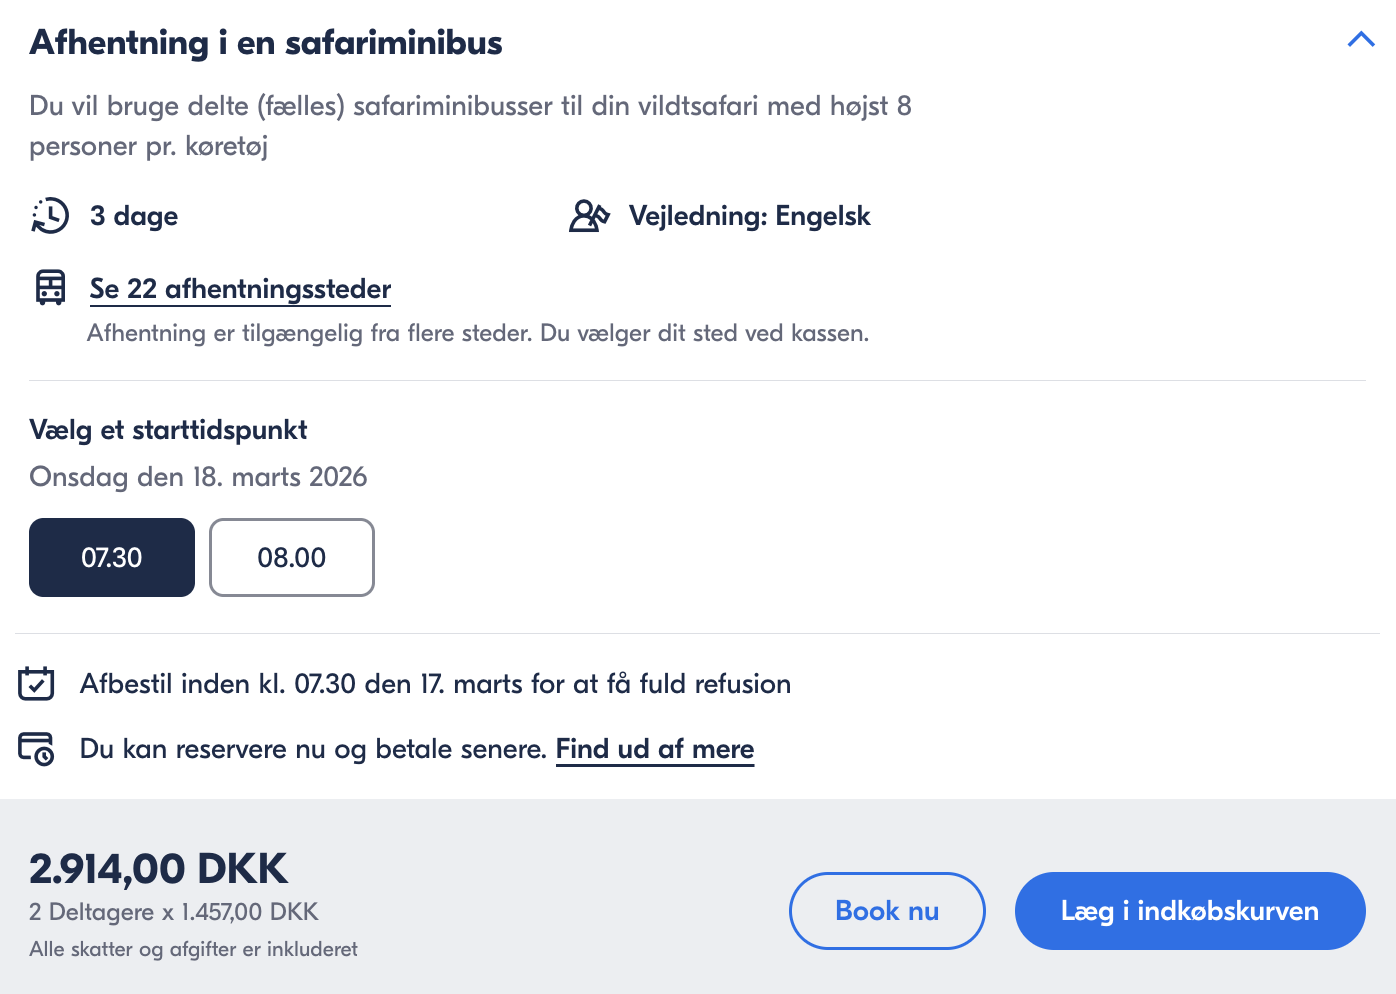
Task: Click the full refund cancellation text
Action: click(x=435, y=684)
